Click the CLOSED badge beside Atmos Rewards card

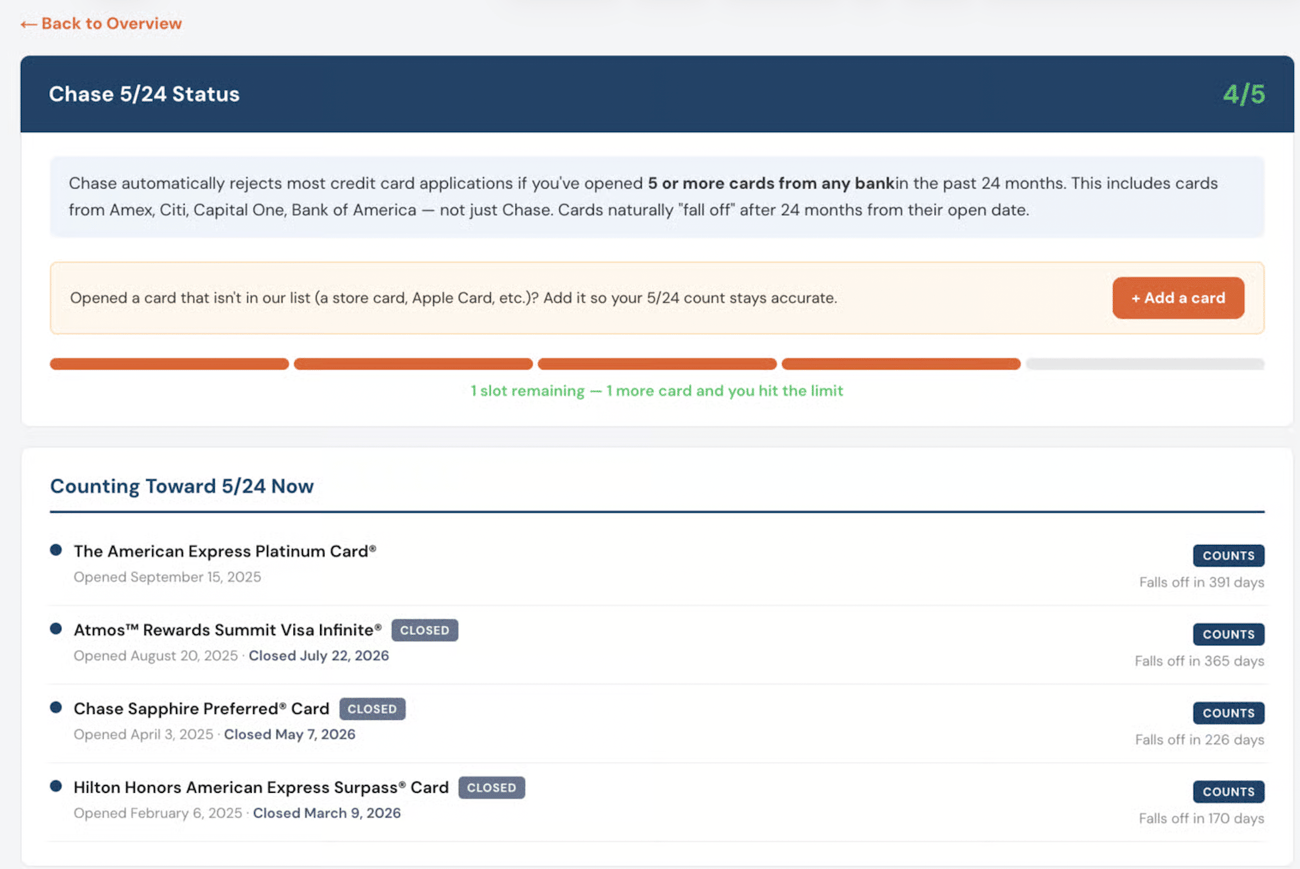point(425,630)
